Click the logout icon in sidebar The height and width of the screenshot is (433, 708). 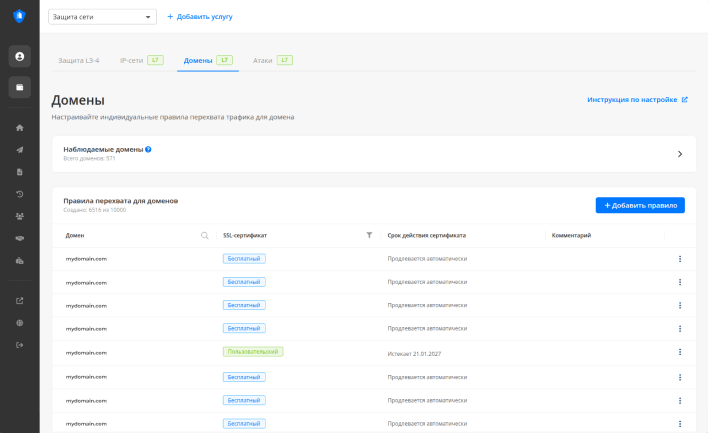[20, 345]
